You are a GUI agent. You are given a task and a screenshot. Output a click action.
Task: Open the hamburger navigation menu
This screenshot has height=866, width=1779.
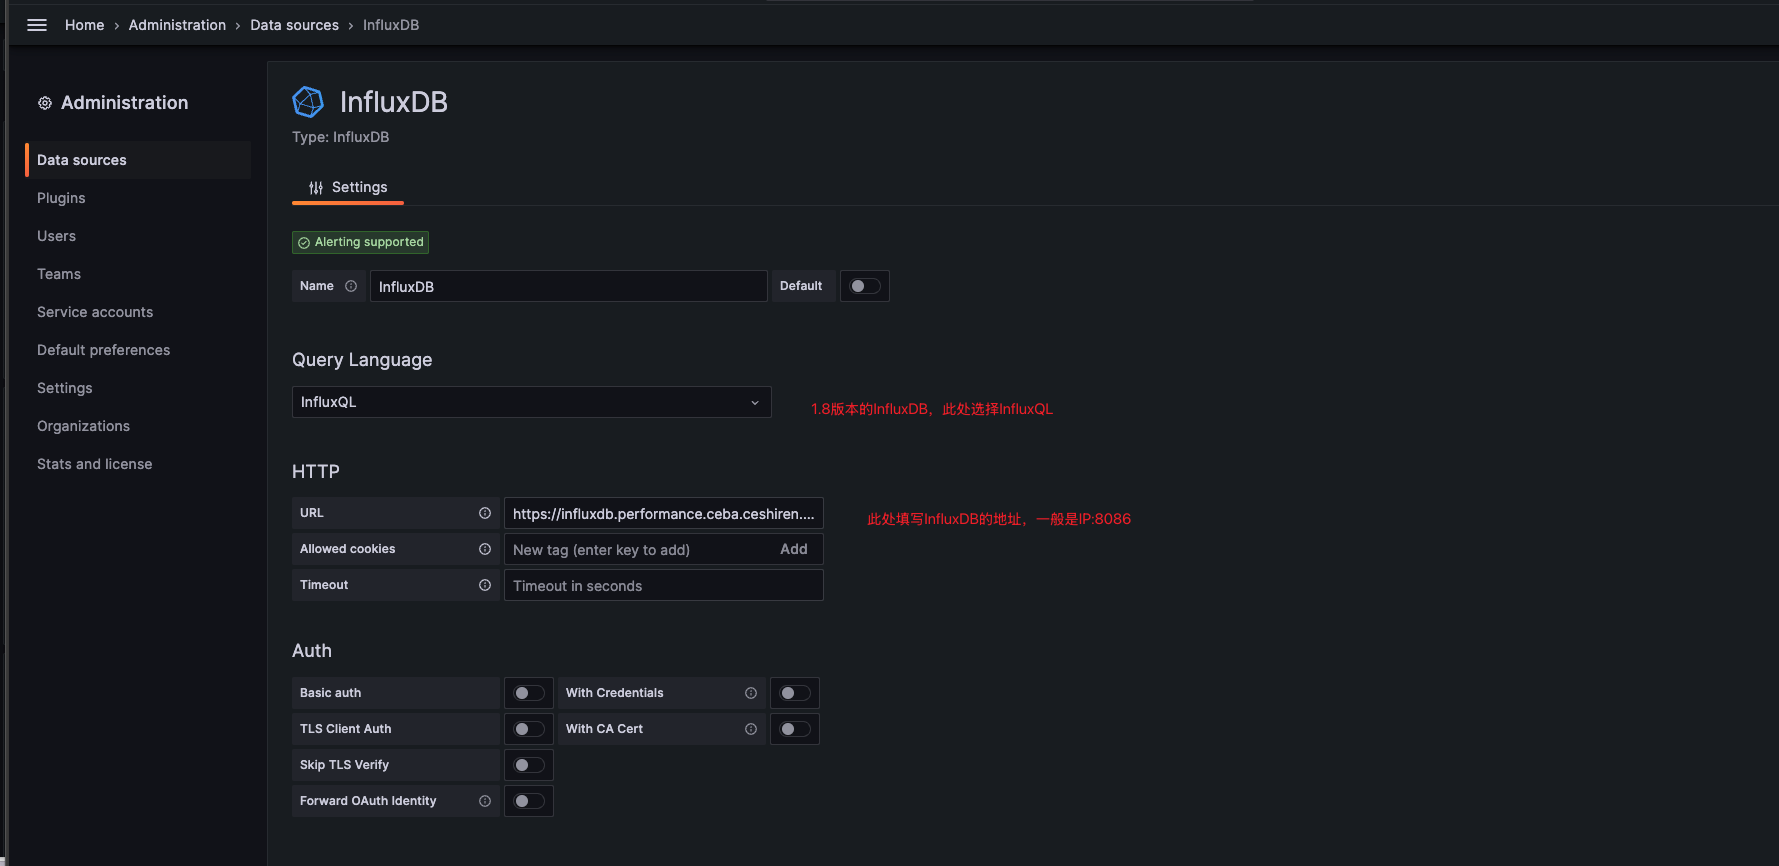pyautogui.click(x=37, y=25)
